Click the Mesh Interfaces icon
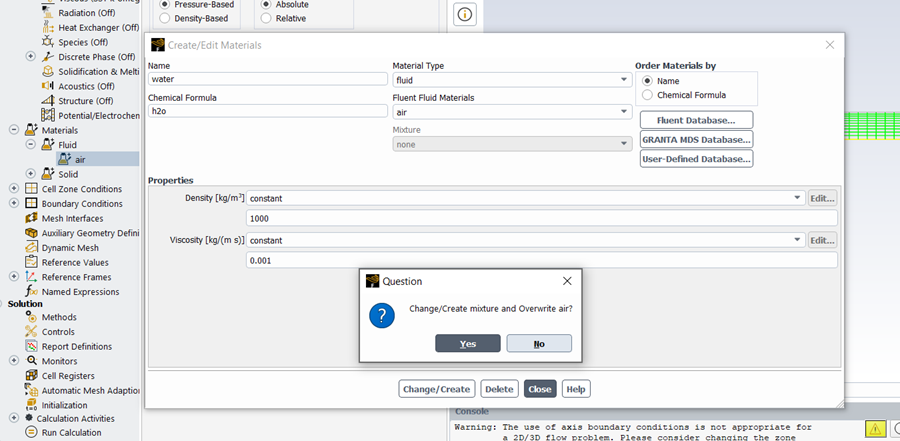Screen dimensions: 900x441 click(x=32, y=218)
